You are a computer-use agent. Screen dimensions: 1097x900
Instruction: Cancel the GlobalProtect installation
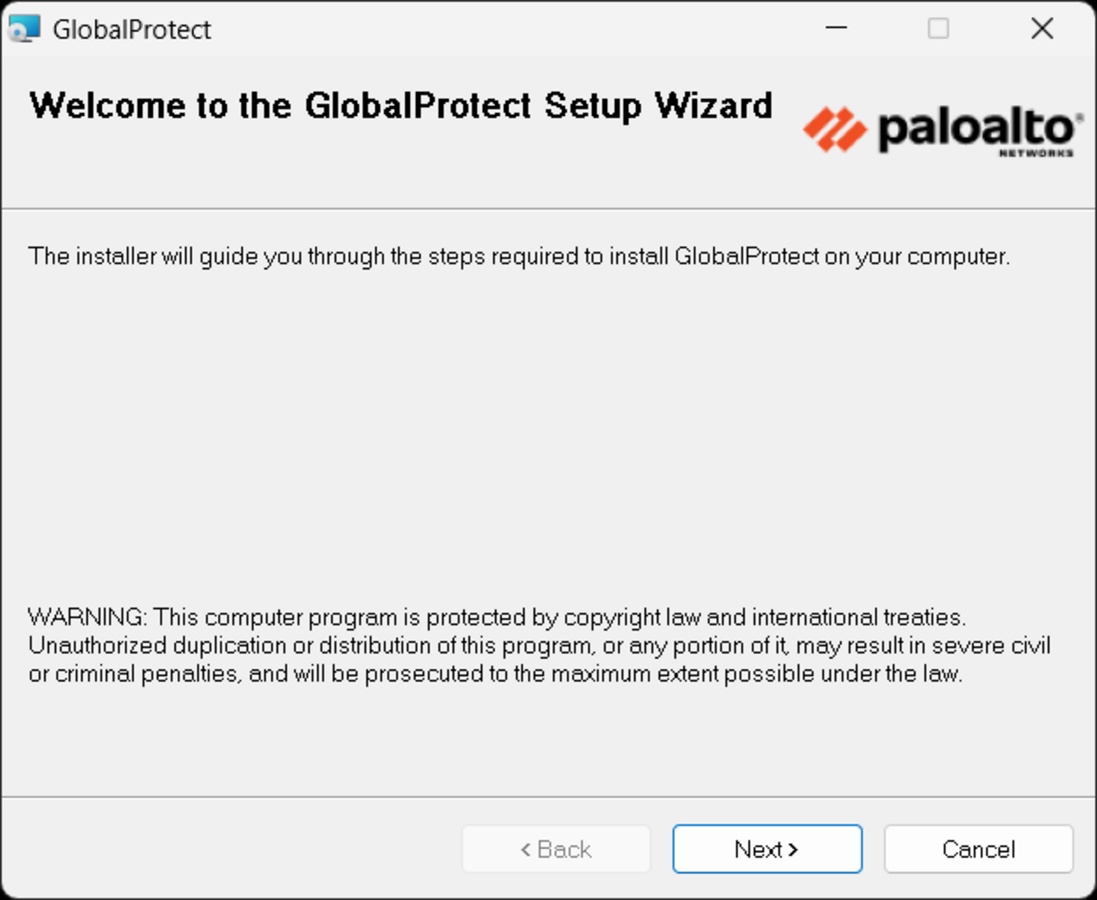click(x=978, y=849)
